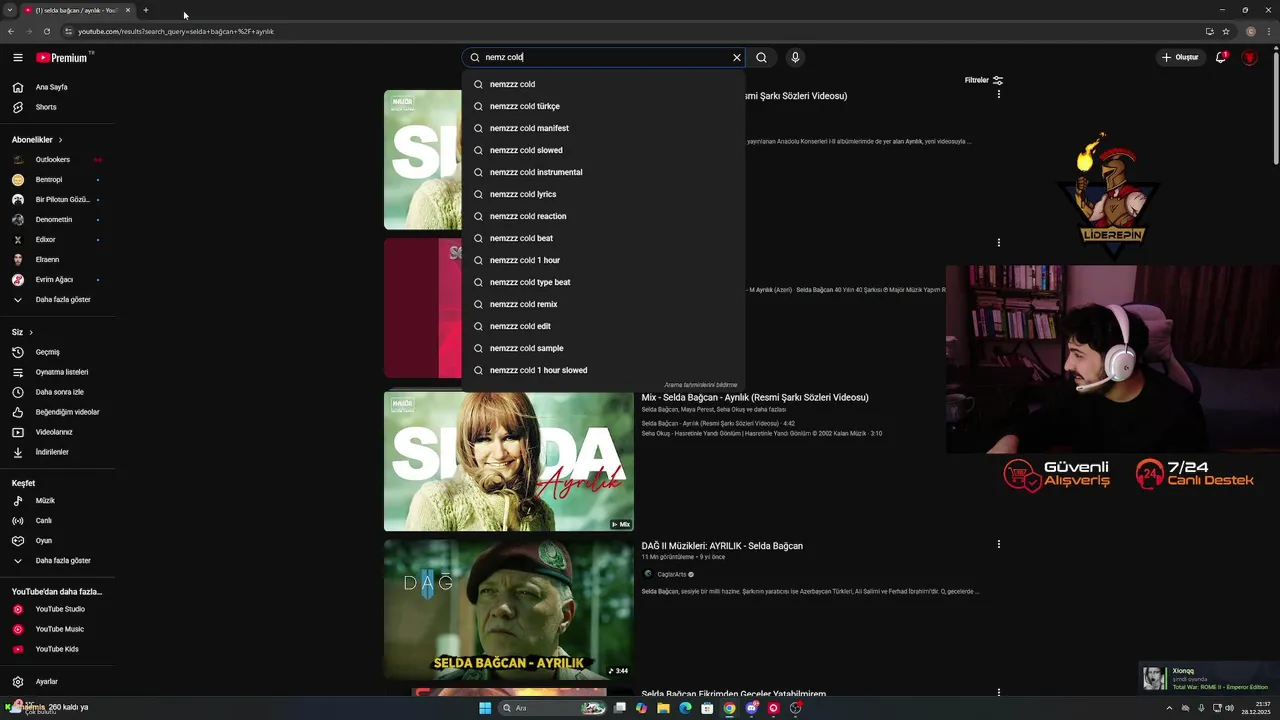The width and height of the screenshot is (1280, 720).
Task: Open 'Mix - Selda Bağcan - Ayrılık' title
Action: click(x=755, y=398)
